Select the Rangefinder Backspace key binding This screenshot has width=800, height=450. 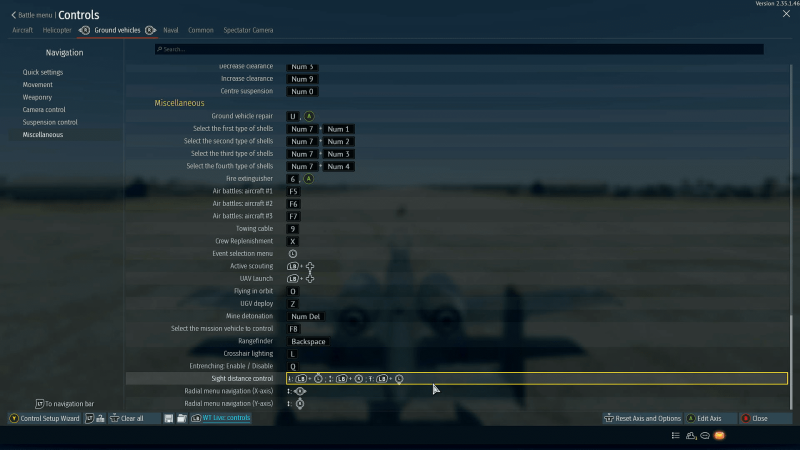308,341
